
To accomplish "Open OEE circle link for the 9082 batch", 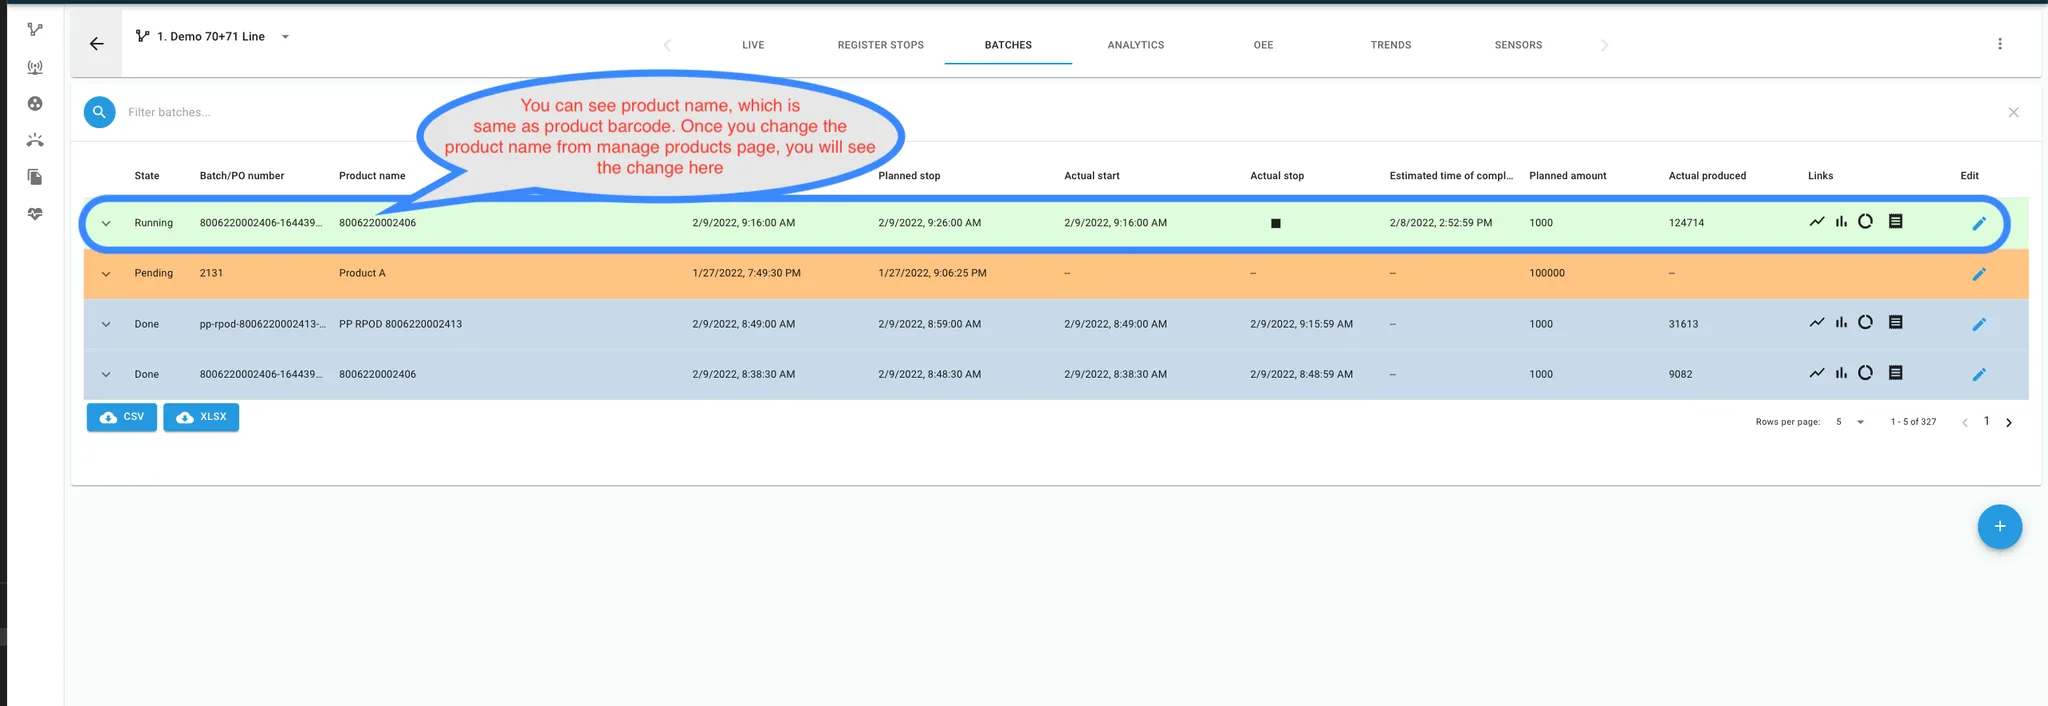I will pyautogui.click(x=1865, y=373).
